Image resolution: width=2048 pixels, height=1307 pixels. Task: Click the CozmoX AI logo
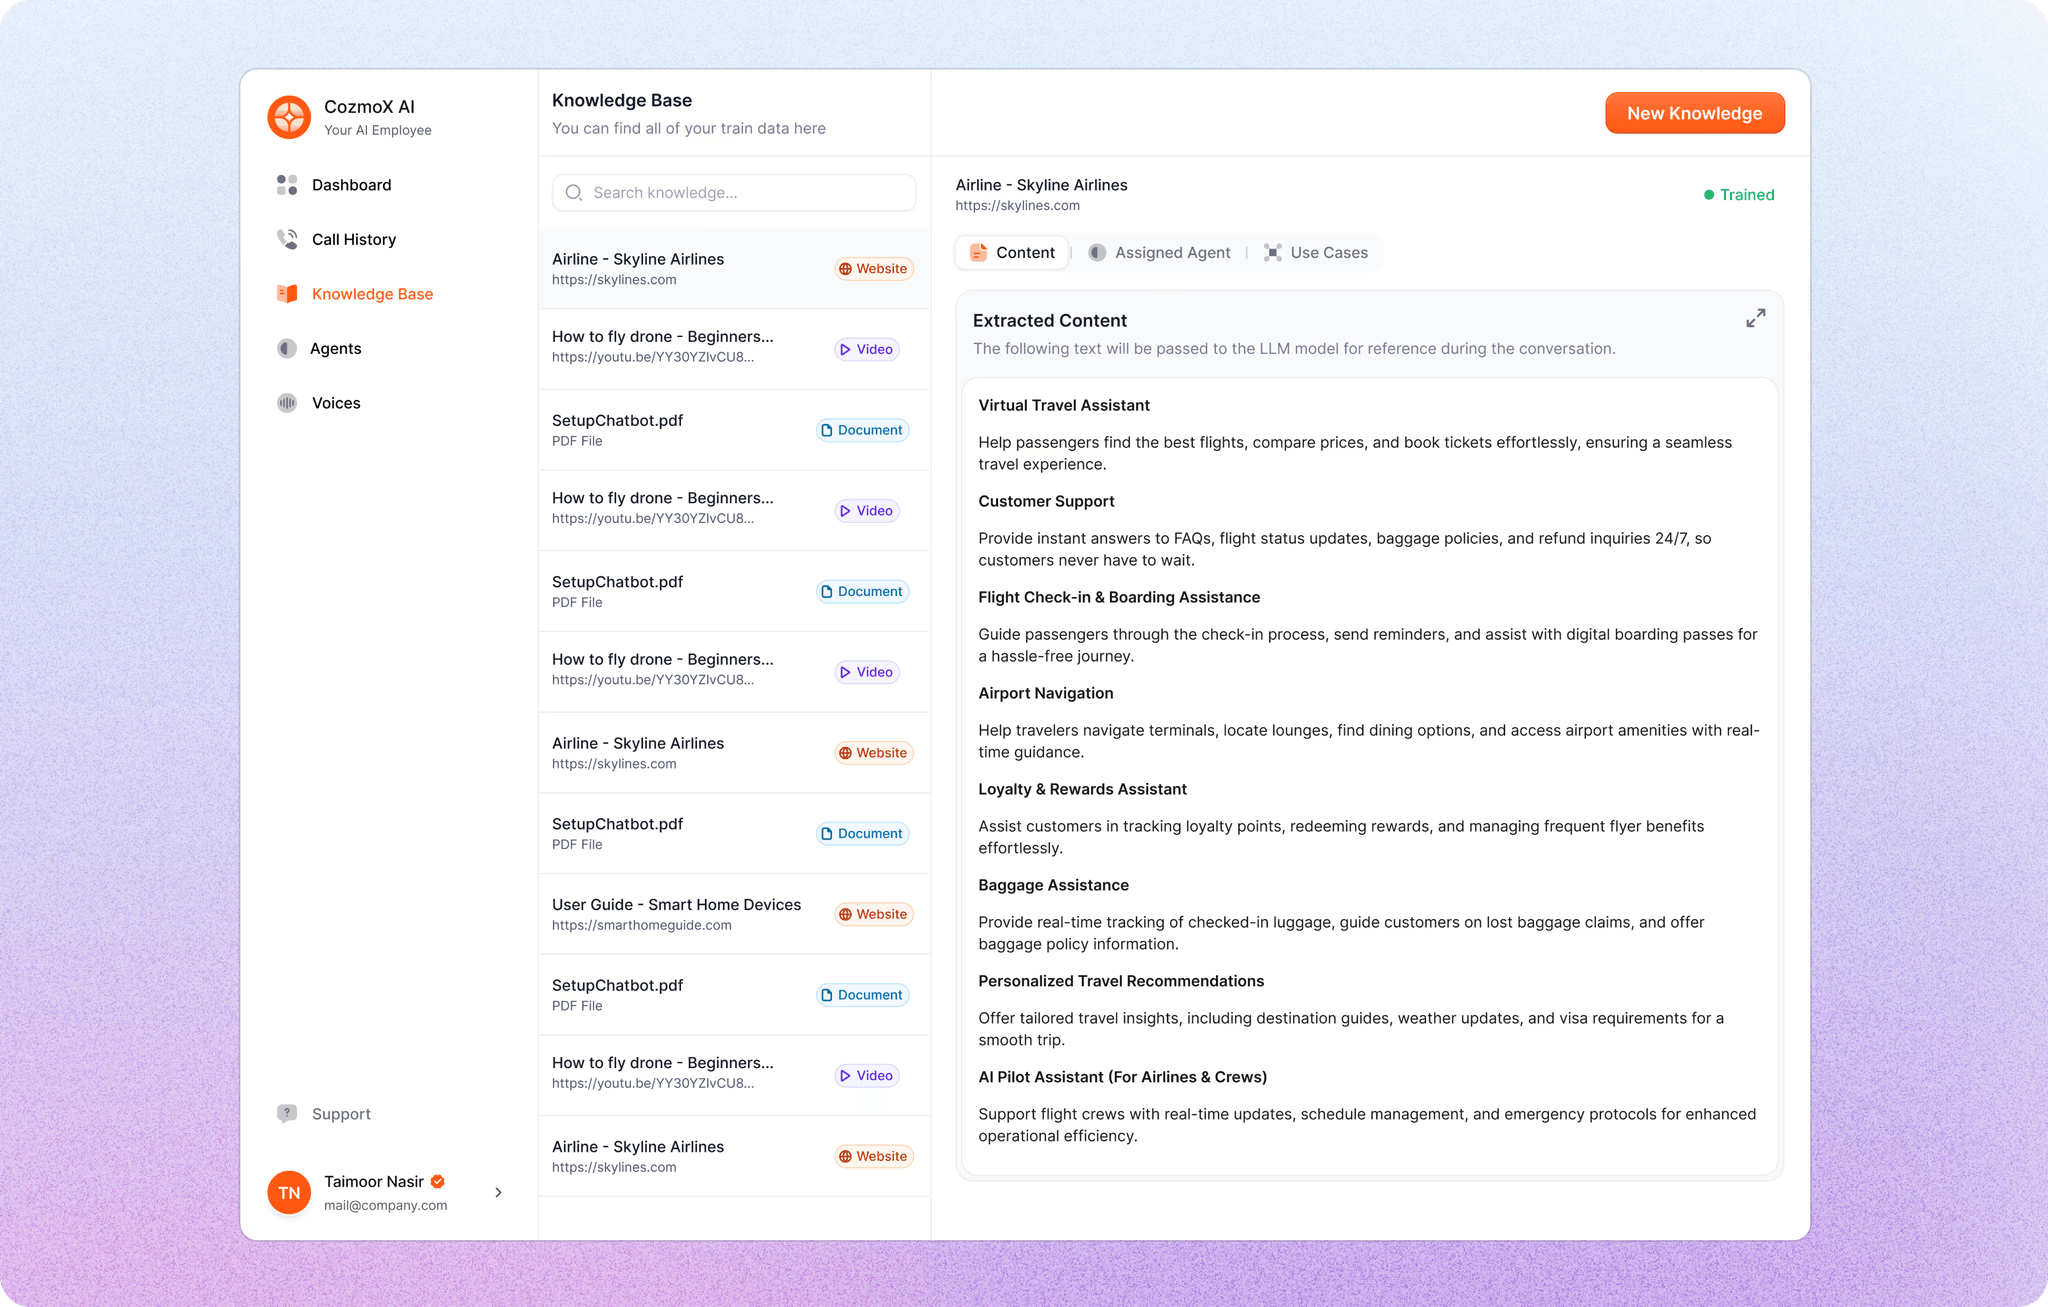click(x=288, y=117)
